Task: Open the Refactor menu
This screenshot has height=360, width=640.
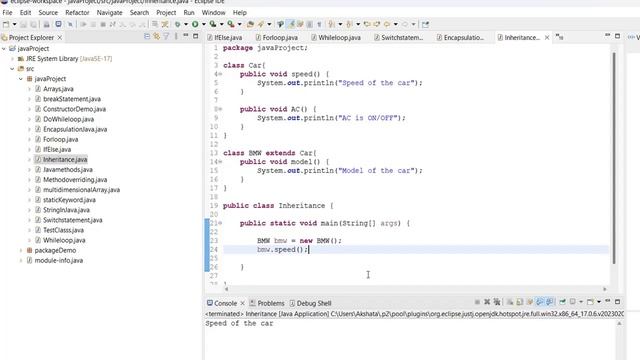Action: 77,13
